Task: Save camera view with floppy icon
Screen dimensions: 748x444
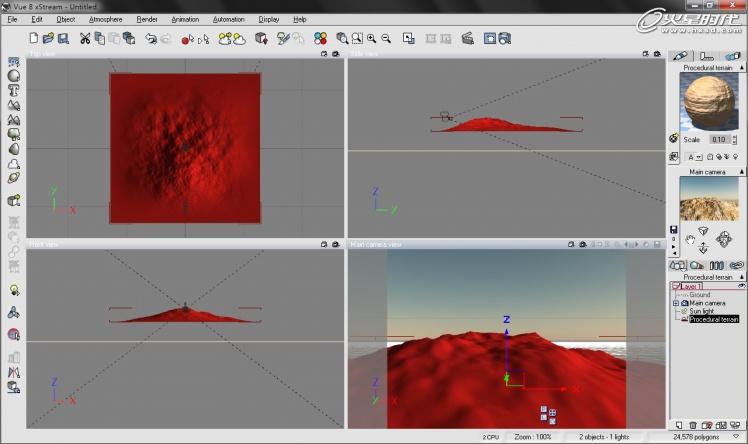Action: pyautogui.click(x=674, y=229)
